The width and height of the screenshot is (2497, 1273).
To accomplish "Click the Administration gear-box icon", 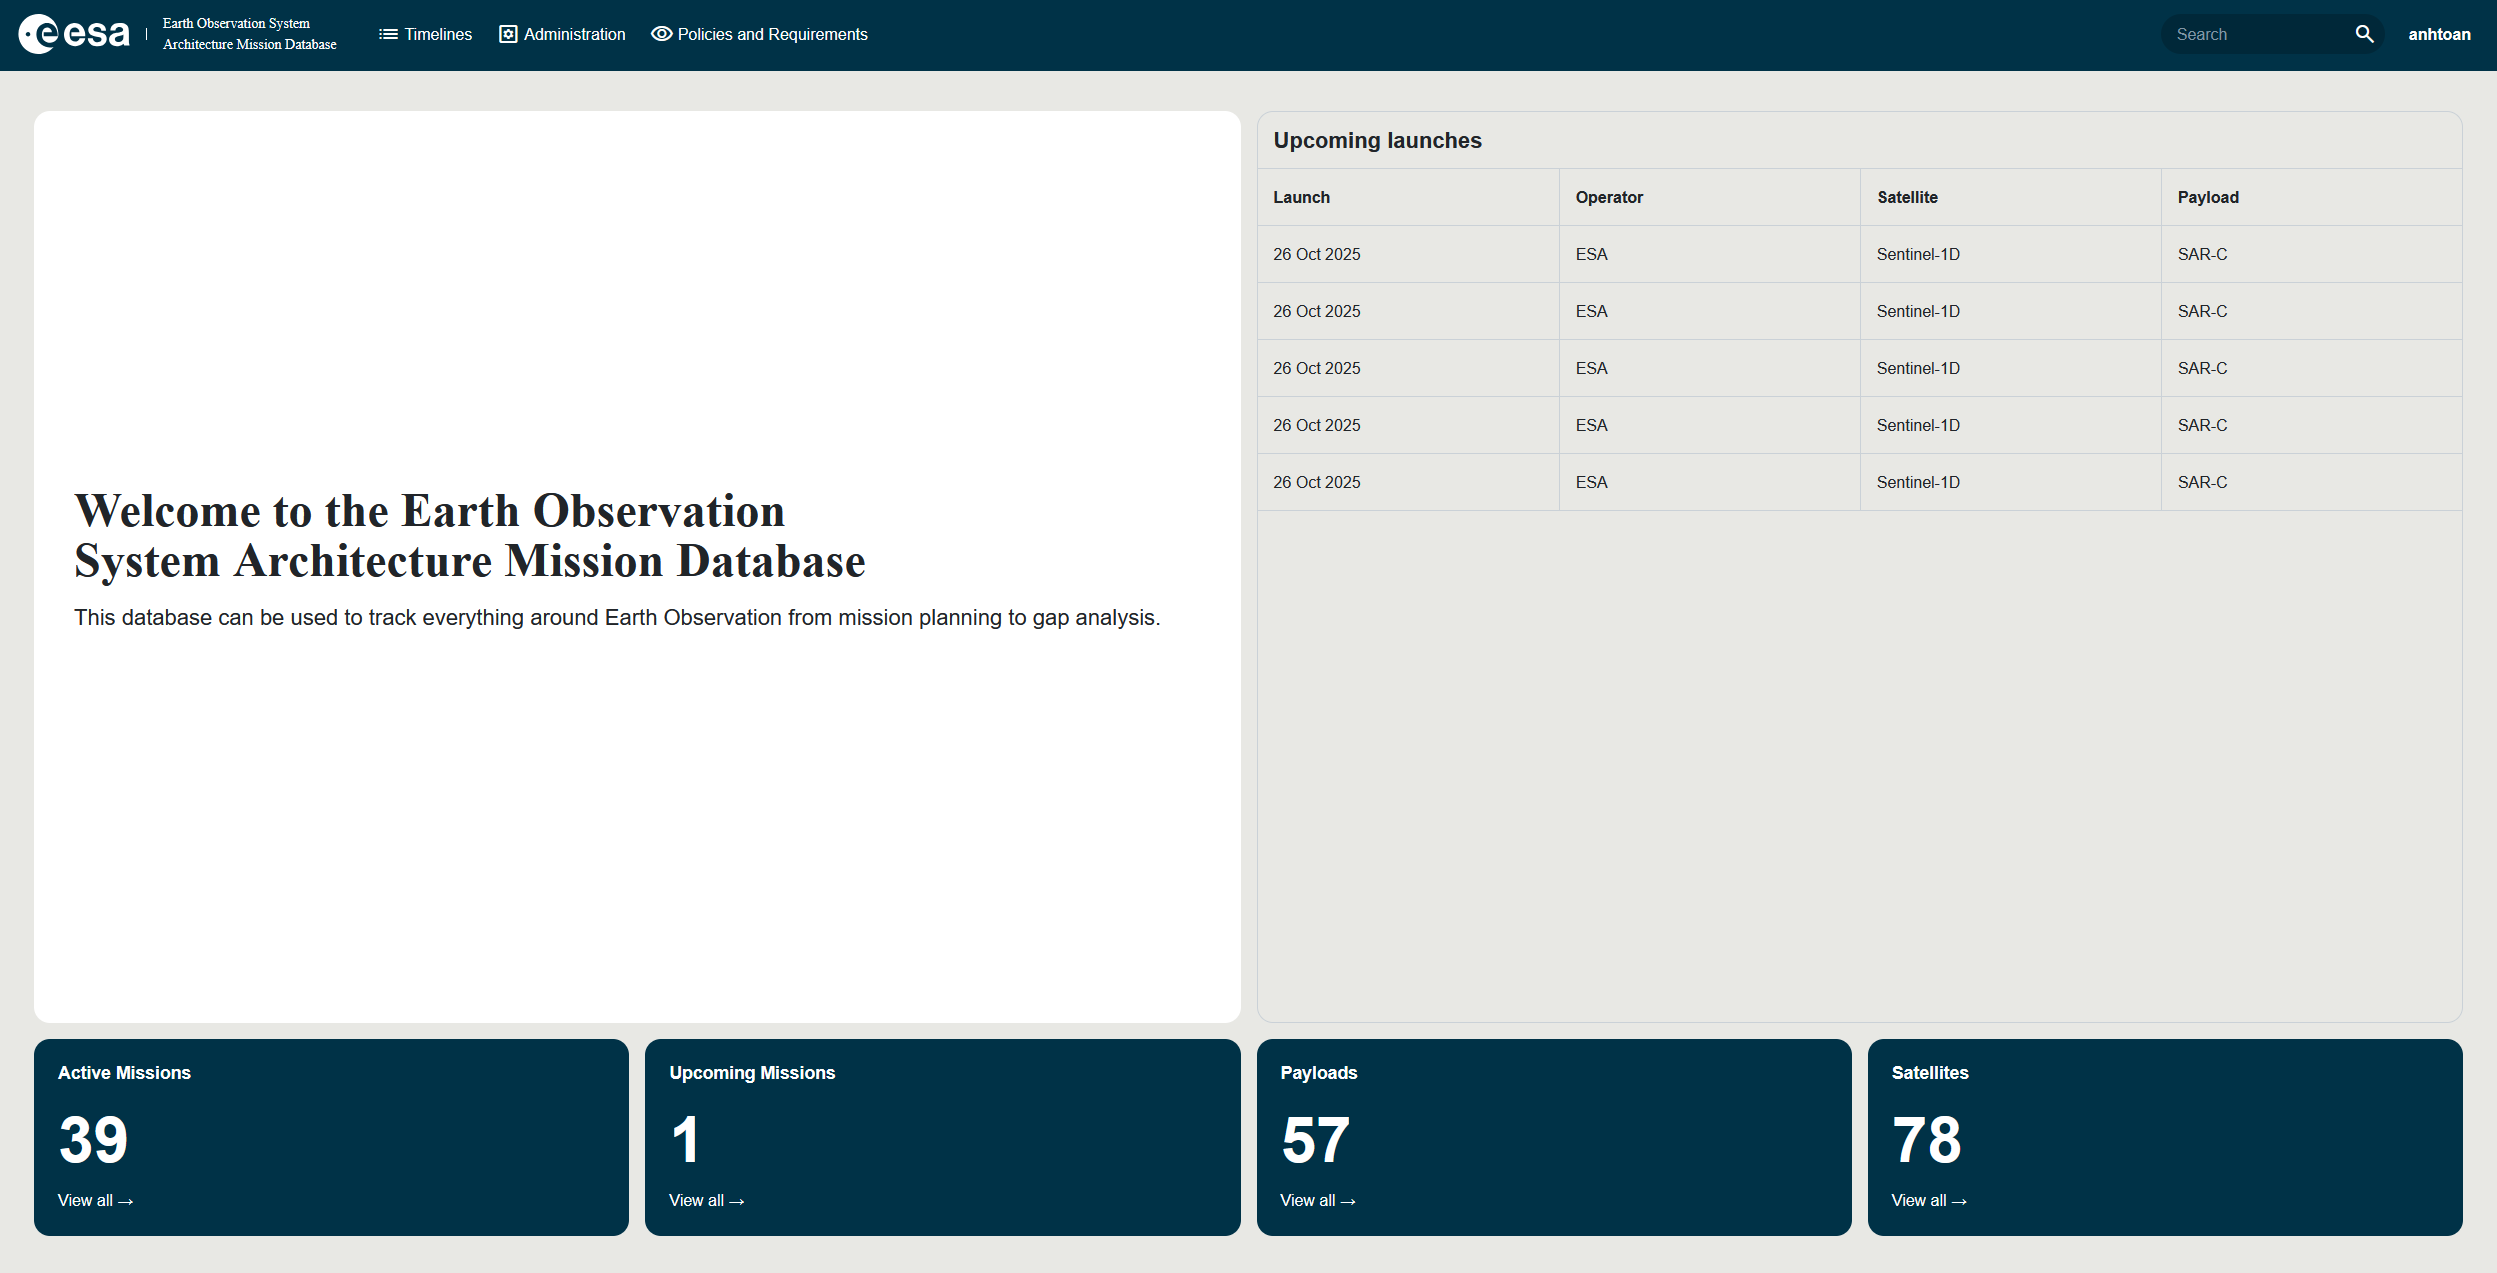I will 508,34.
